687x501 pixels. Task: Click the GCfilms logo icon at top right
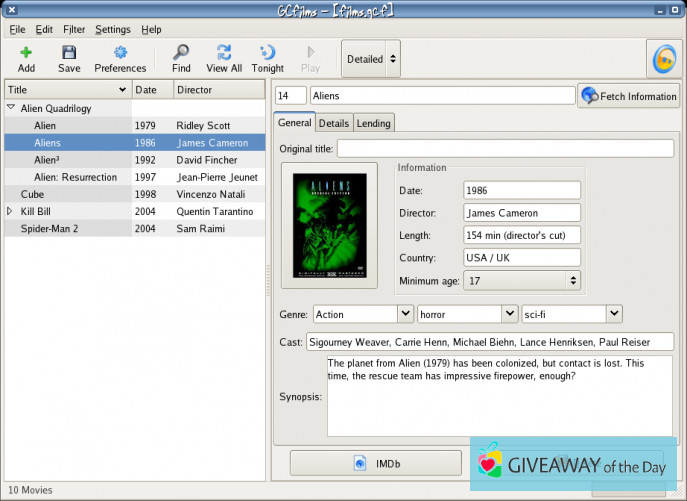coord(662,60)
